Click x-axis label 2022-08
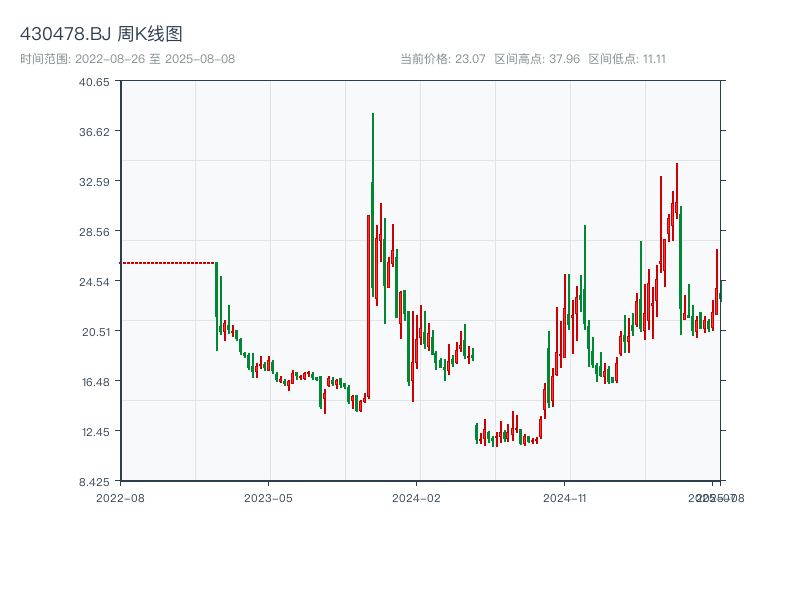 point(120,498)
